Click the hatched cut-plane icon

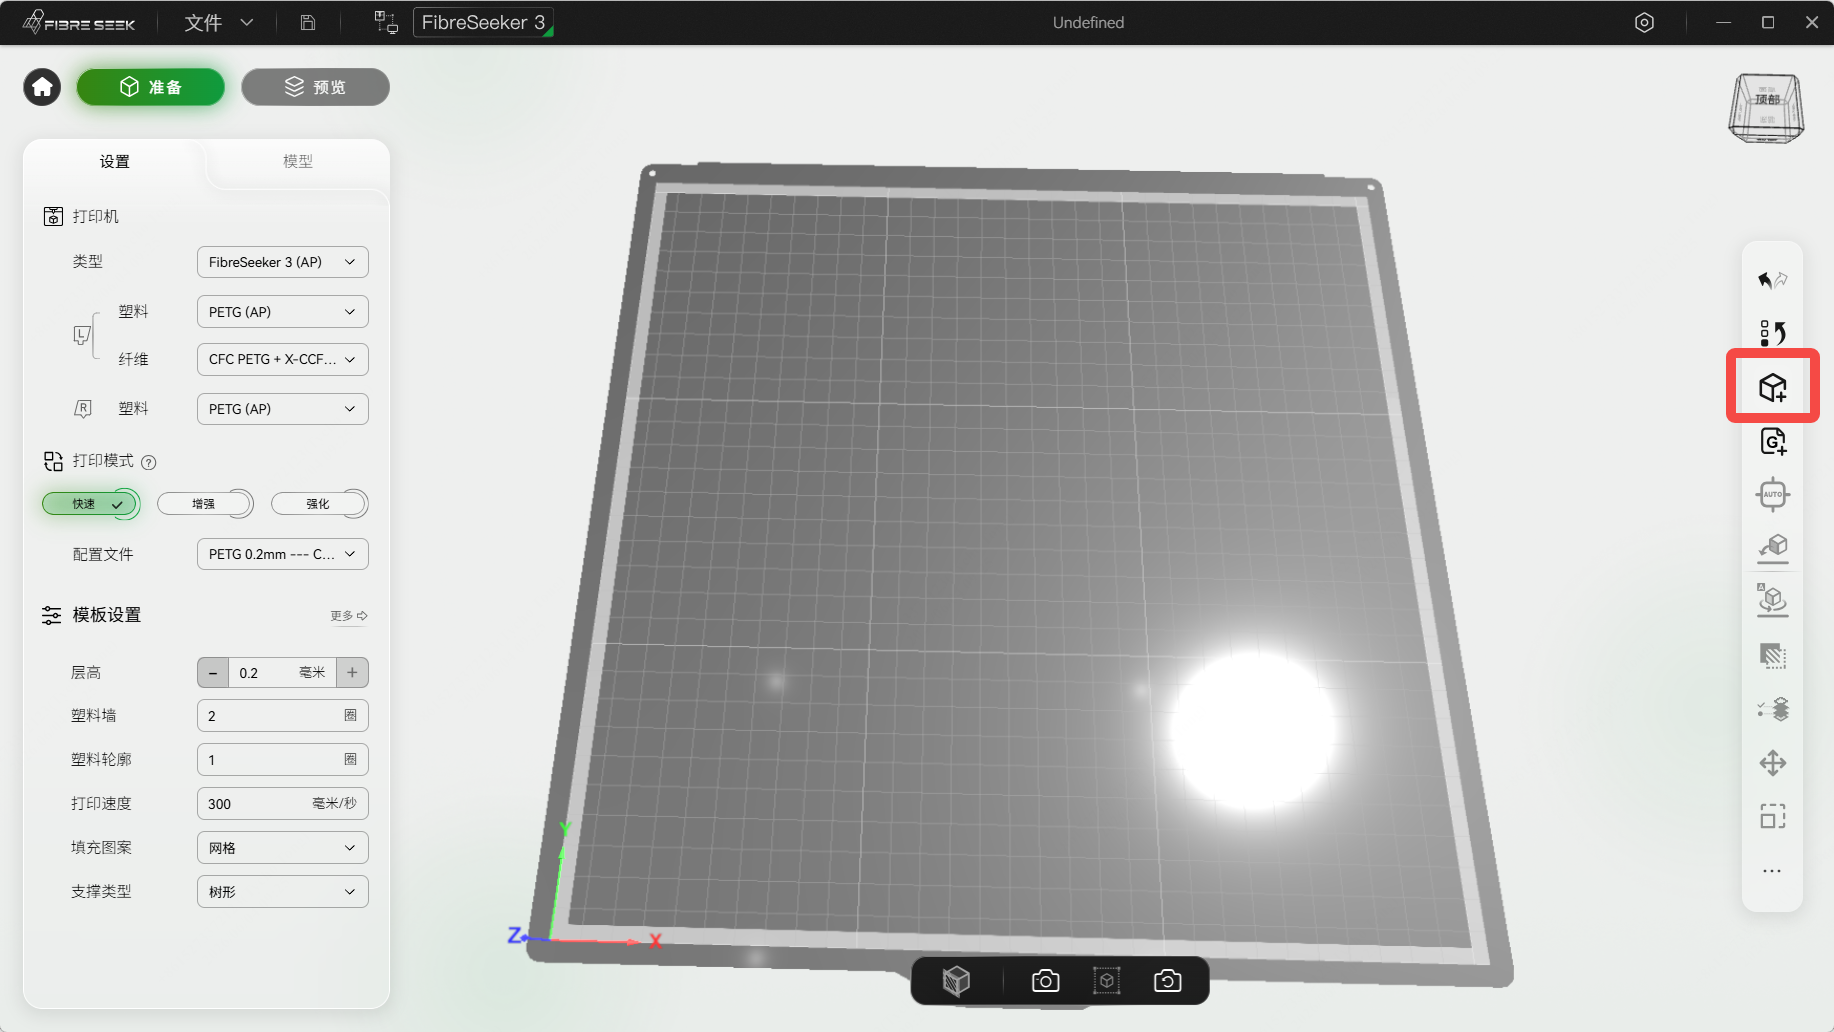point(1772,656)
